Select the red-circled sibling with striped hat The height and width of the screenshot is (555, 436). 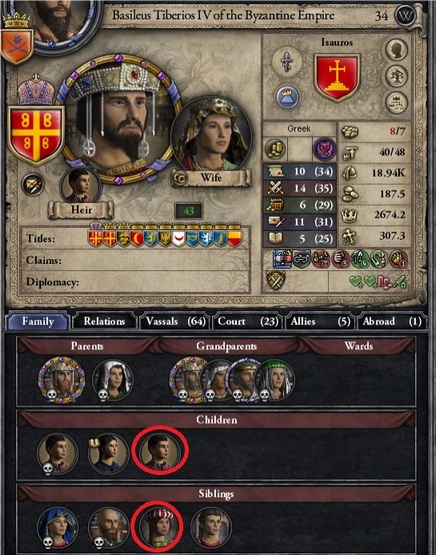click(x=158, y=528)
